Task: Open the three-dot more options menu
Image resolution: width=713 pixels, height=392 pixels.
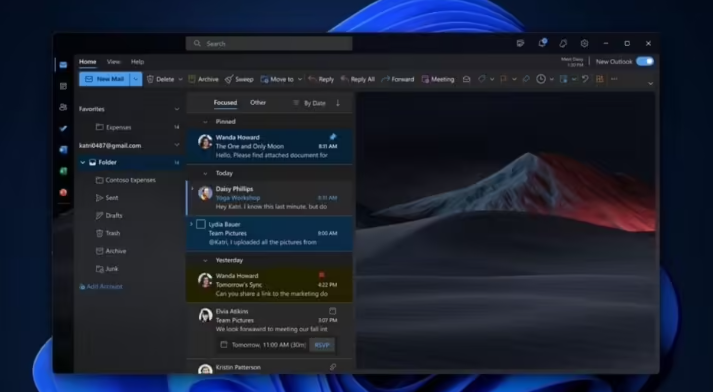Action: point(614,79)
